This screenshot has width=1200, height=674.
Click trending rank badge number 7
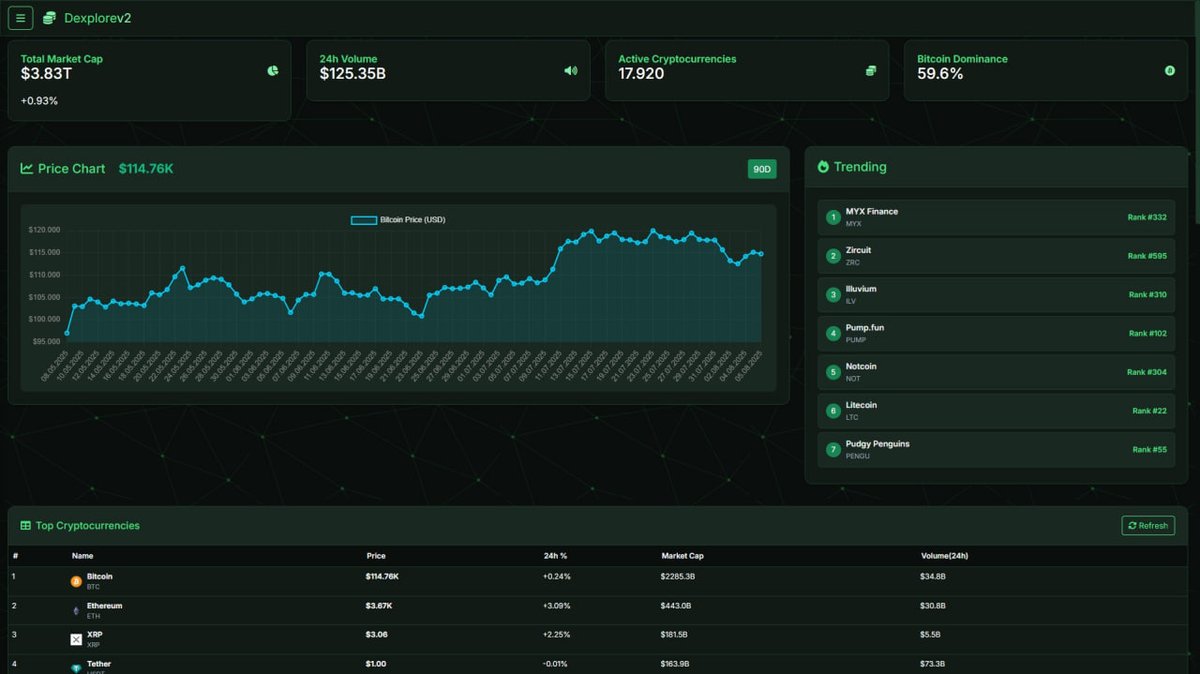tap(833, 450)
